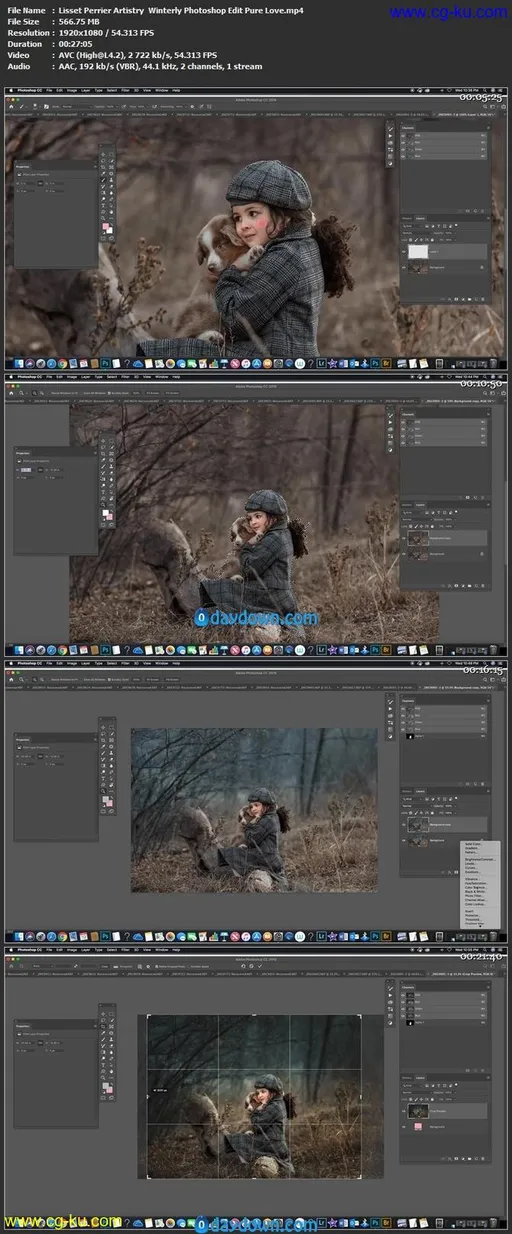Click Properties panel tab in 00:21:40 frame
This screenshot has height=1234, width=512.
pyautogui.click(x=22, y=1026)
